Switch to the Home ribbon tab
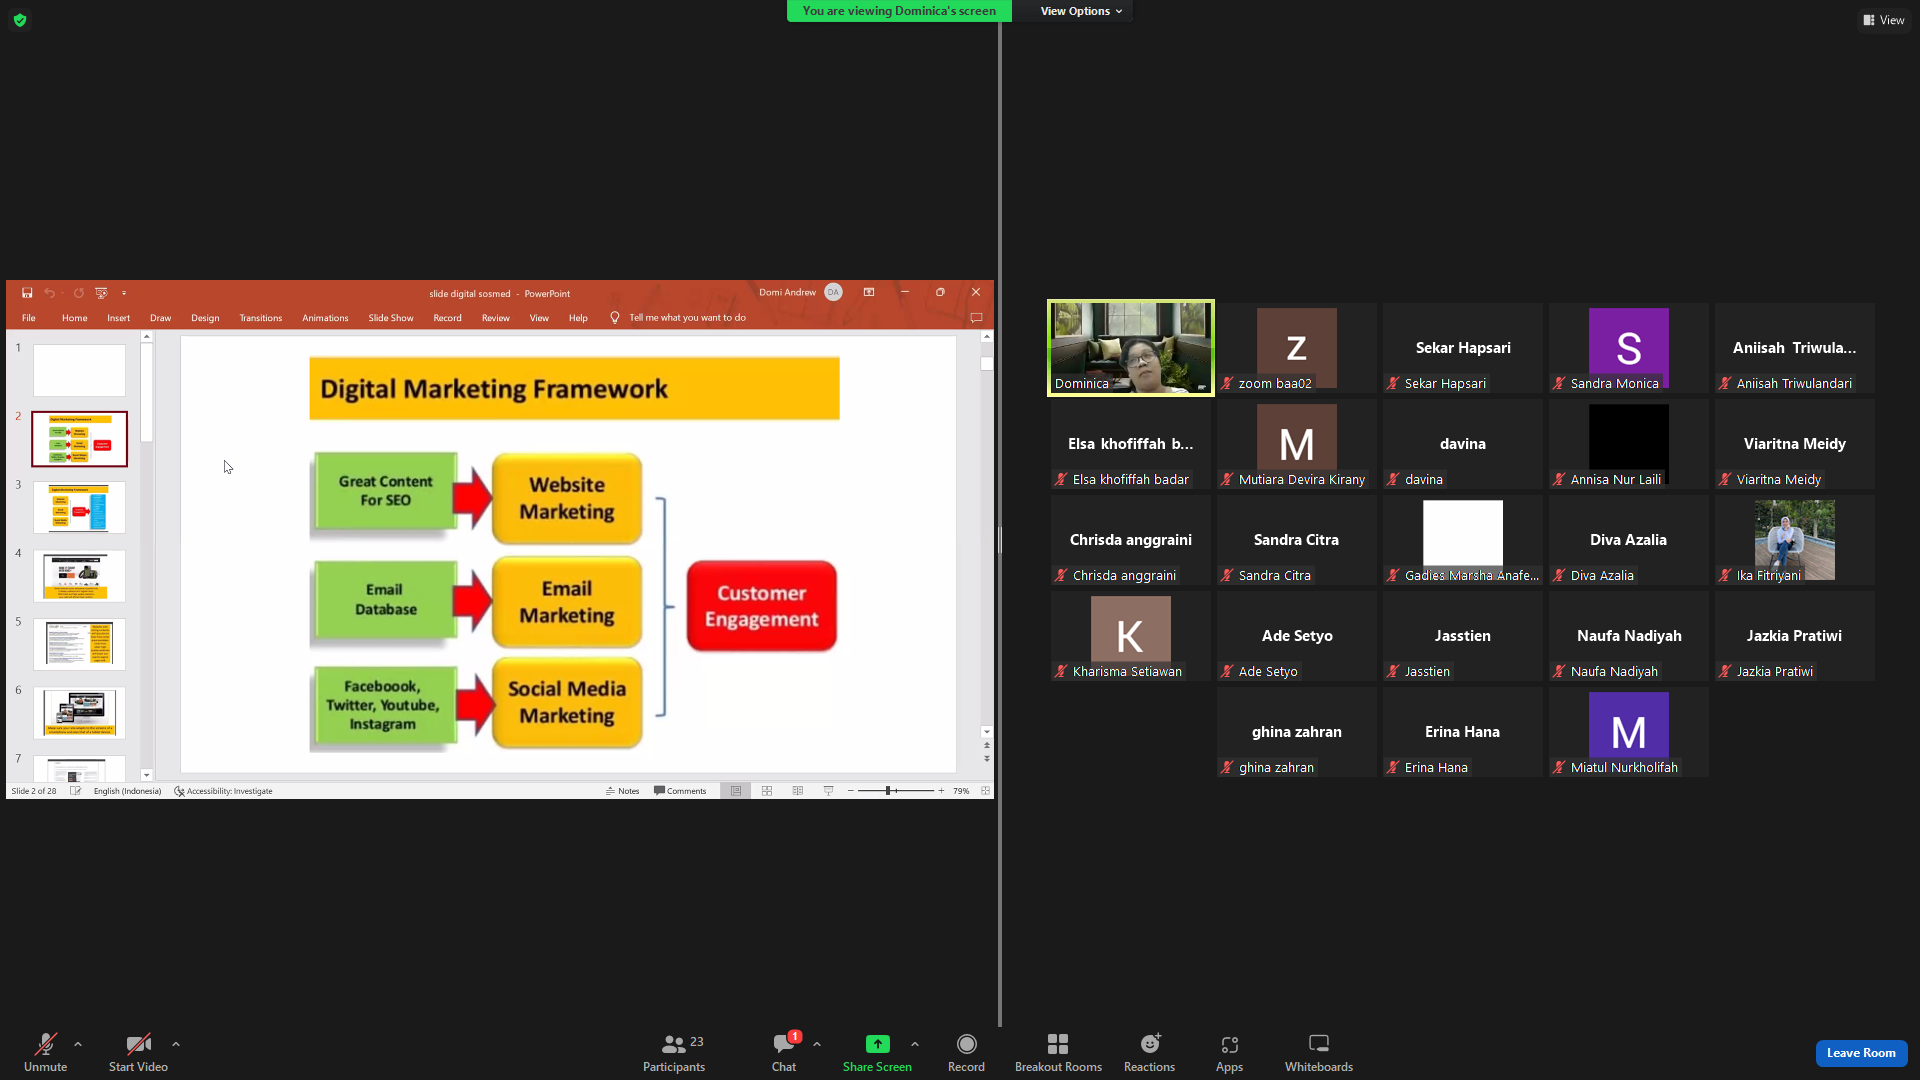The image size is (1920, 1080). (74, 318)
